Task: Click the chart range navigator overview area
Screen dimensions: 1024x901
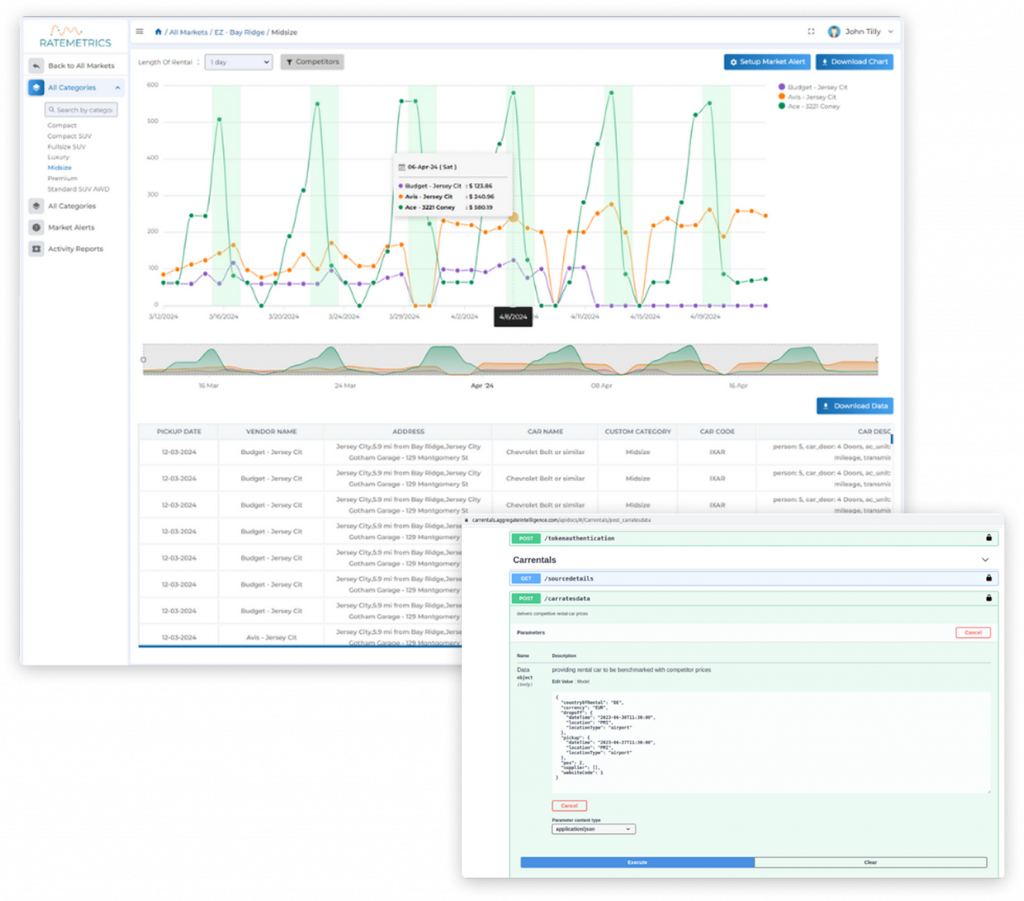Action: coord(510,360)
